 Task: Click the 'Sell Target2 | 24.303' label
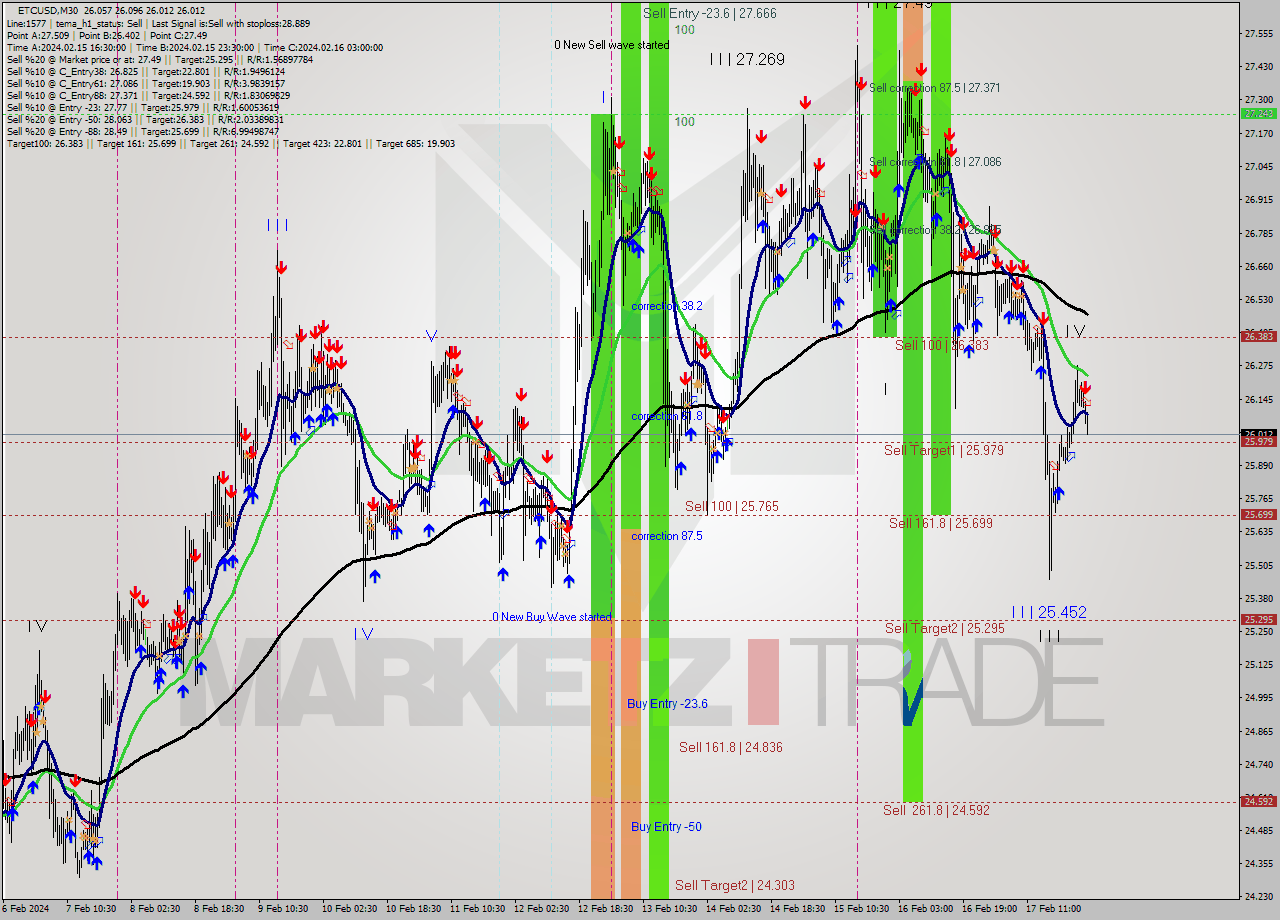735,885
